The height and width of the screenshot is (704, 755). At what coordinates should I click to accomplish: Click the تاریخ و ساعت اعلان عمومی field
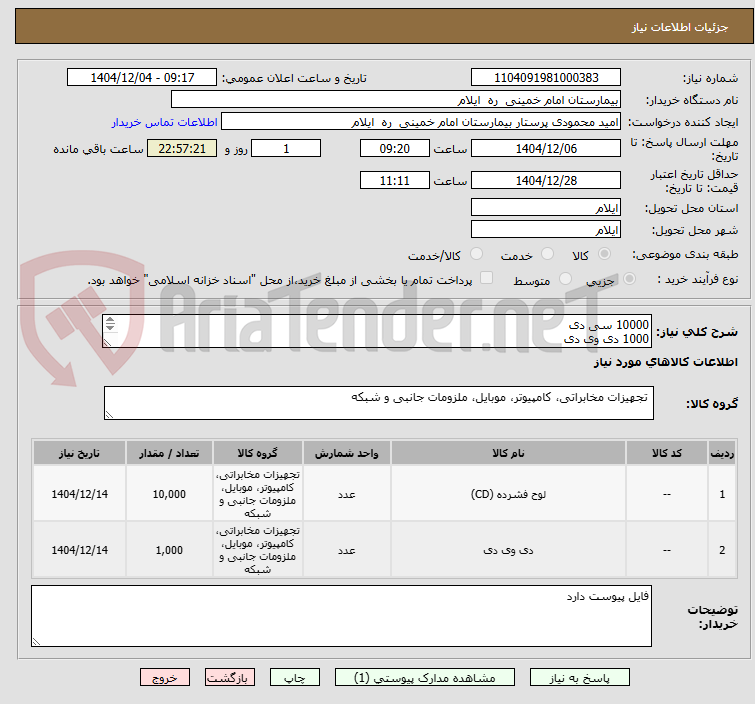[x=142, y=78]
